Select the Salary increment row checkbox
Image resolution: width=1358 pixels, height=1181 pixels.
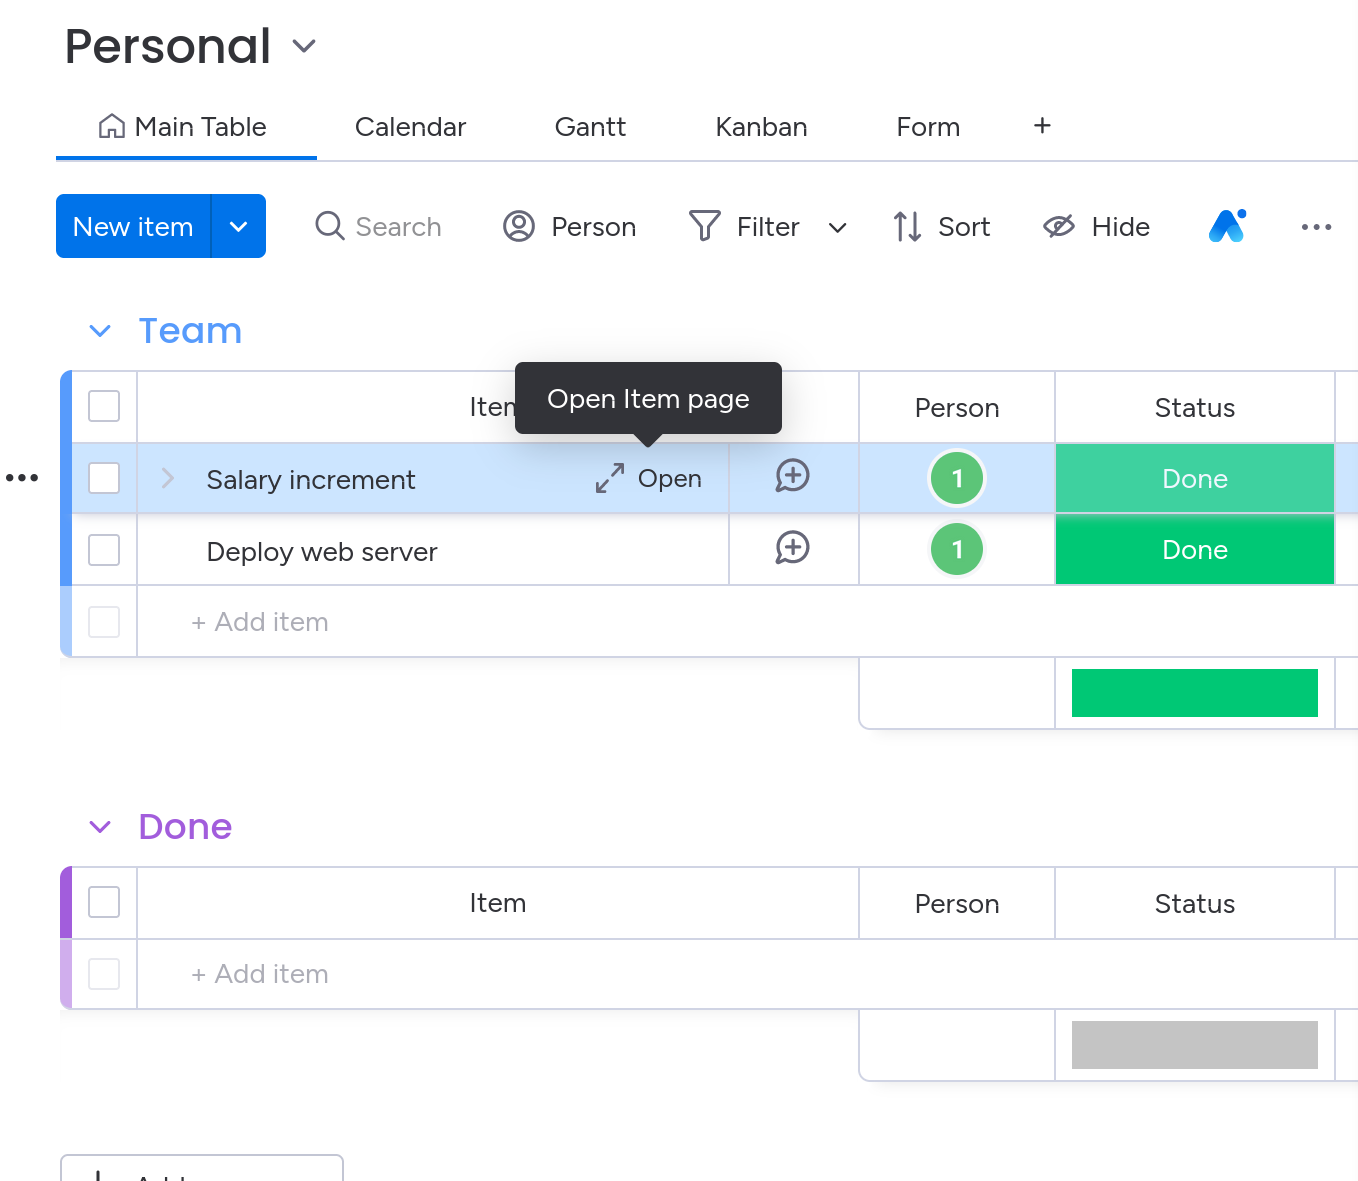(104, 478)
